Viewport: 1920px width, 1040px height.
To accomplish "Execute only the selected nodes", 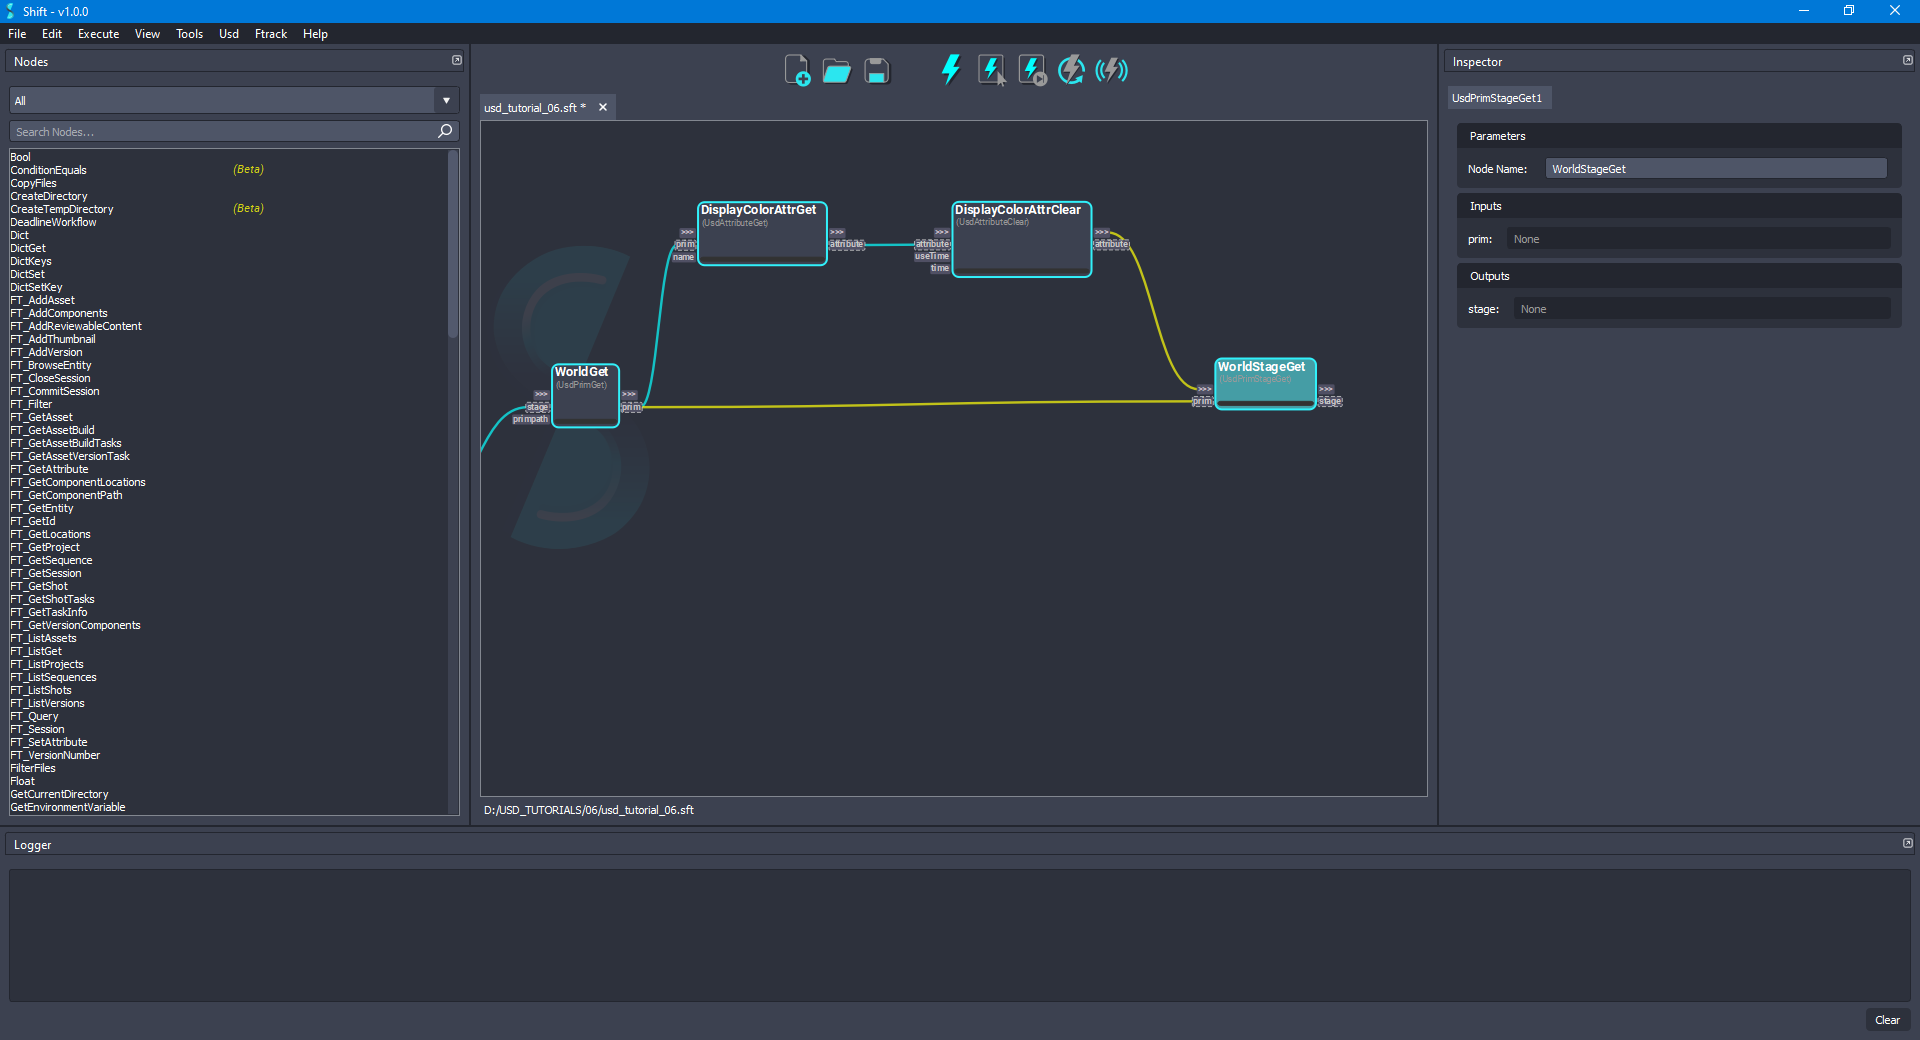I will [x=990, y=70].
